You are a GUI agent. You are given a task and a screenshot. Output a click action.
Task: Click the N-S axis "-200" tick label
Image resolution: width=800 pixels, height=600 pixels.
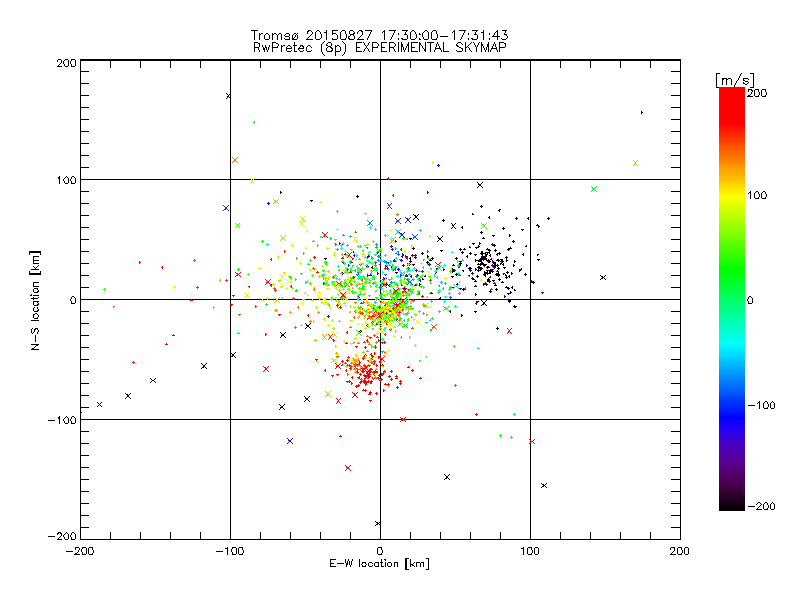click(62, 536)
